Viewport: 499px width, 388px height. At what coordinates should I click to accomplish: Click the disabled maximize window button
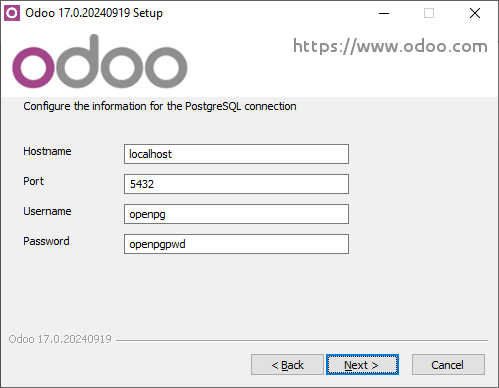tap(429, 13)
